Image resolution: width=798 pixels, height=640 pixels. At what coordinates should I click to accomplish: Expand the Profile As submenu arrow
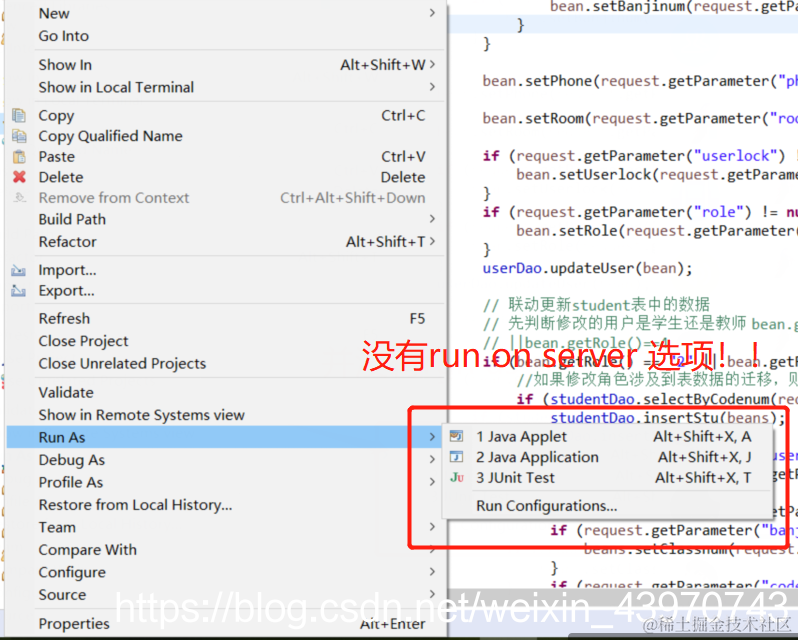click(432, 482)
